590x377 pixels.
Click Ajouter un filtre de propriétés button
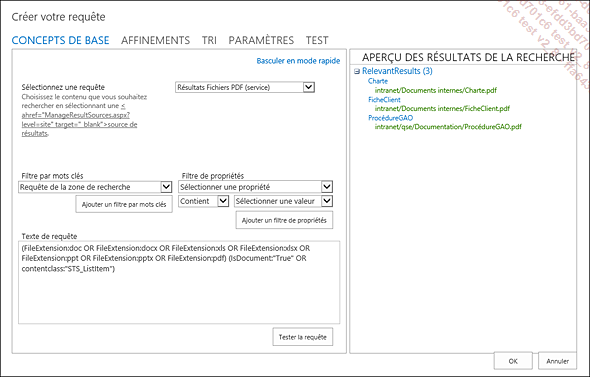284,220
